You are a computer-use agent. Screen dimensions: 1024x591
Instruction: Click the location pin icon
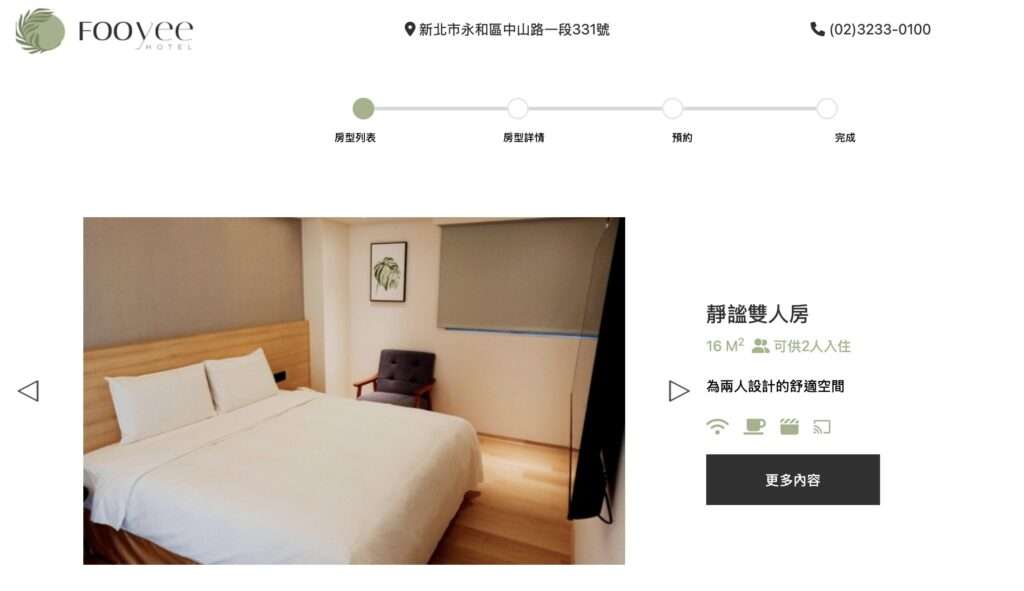point(409,29)
